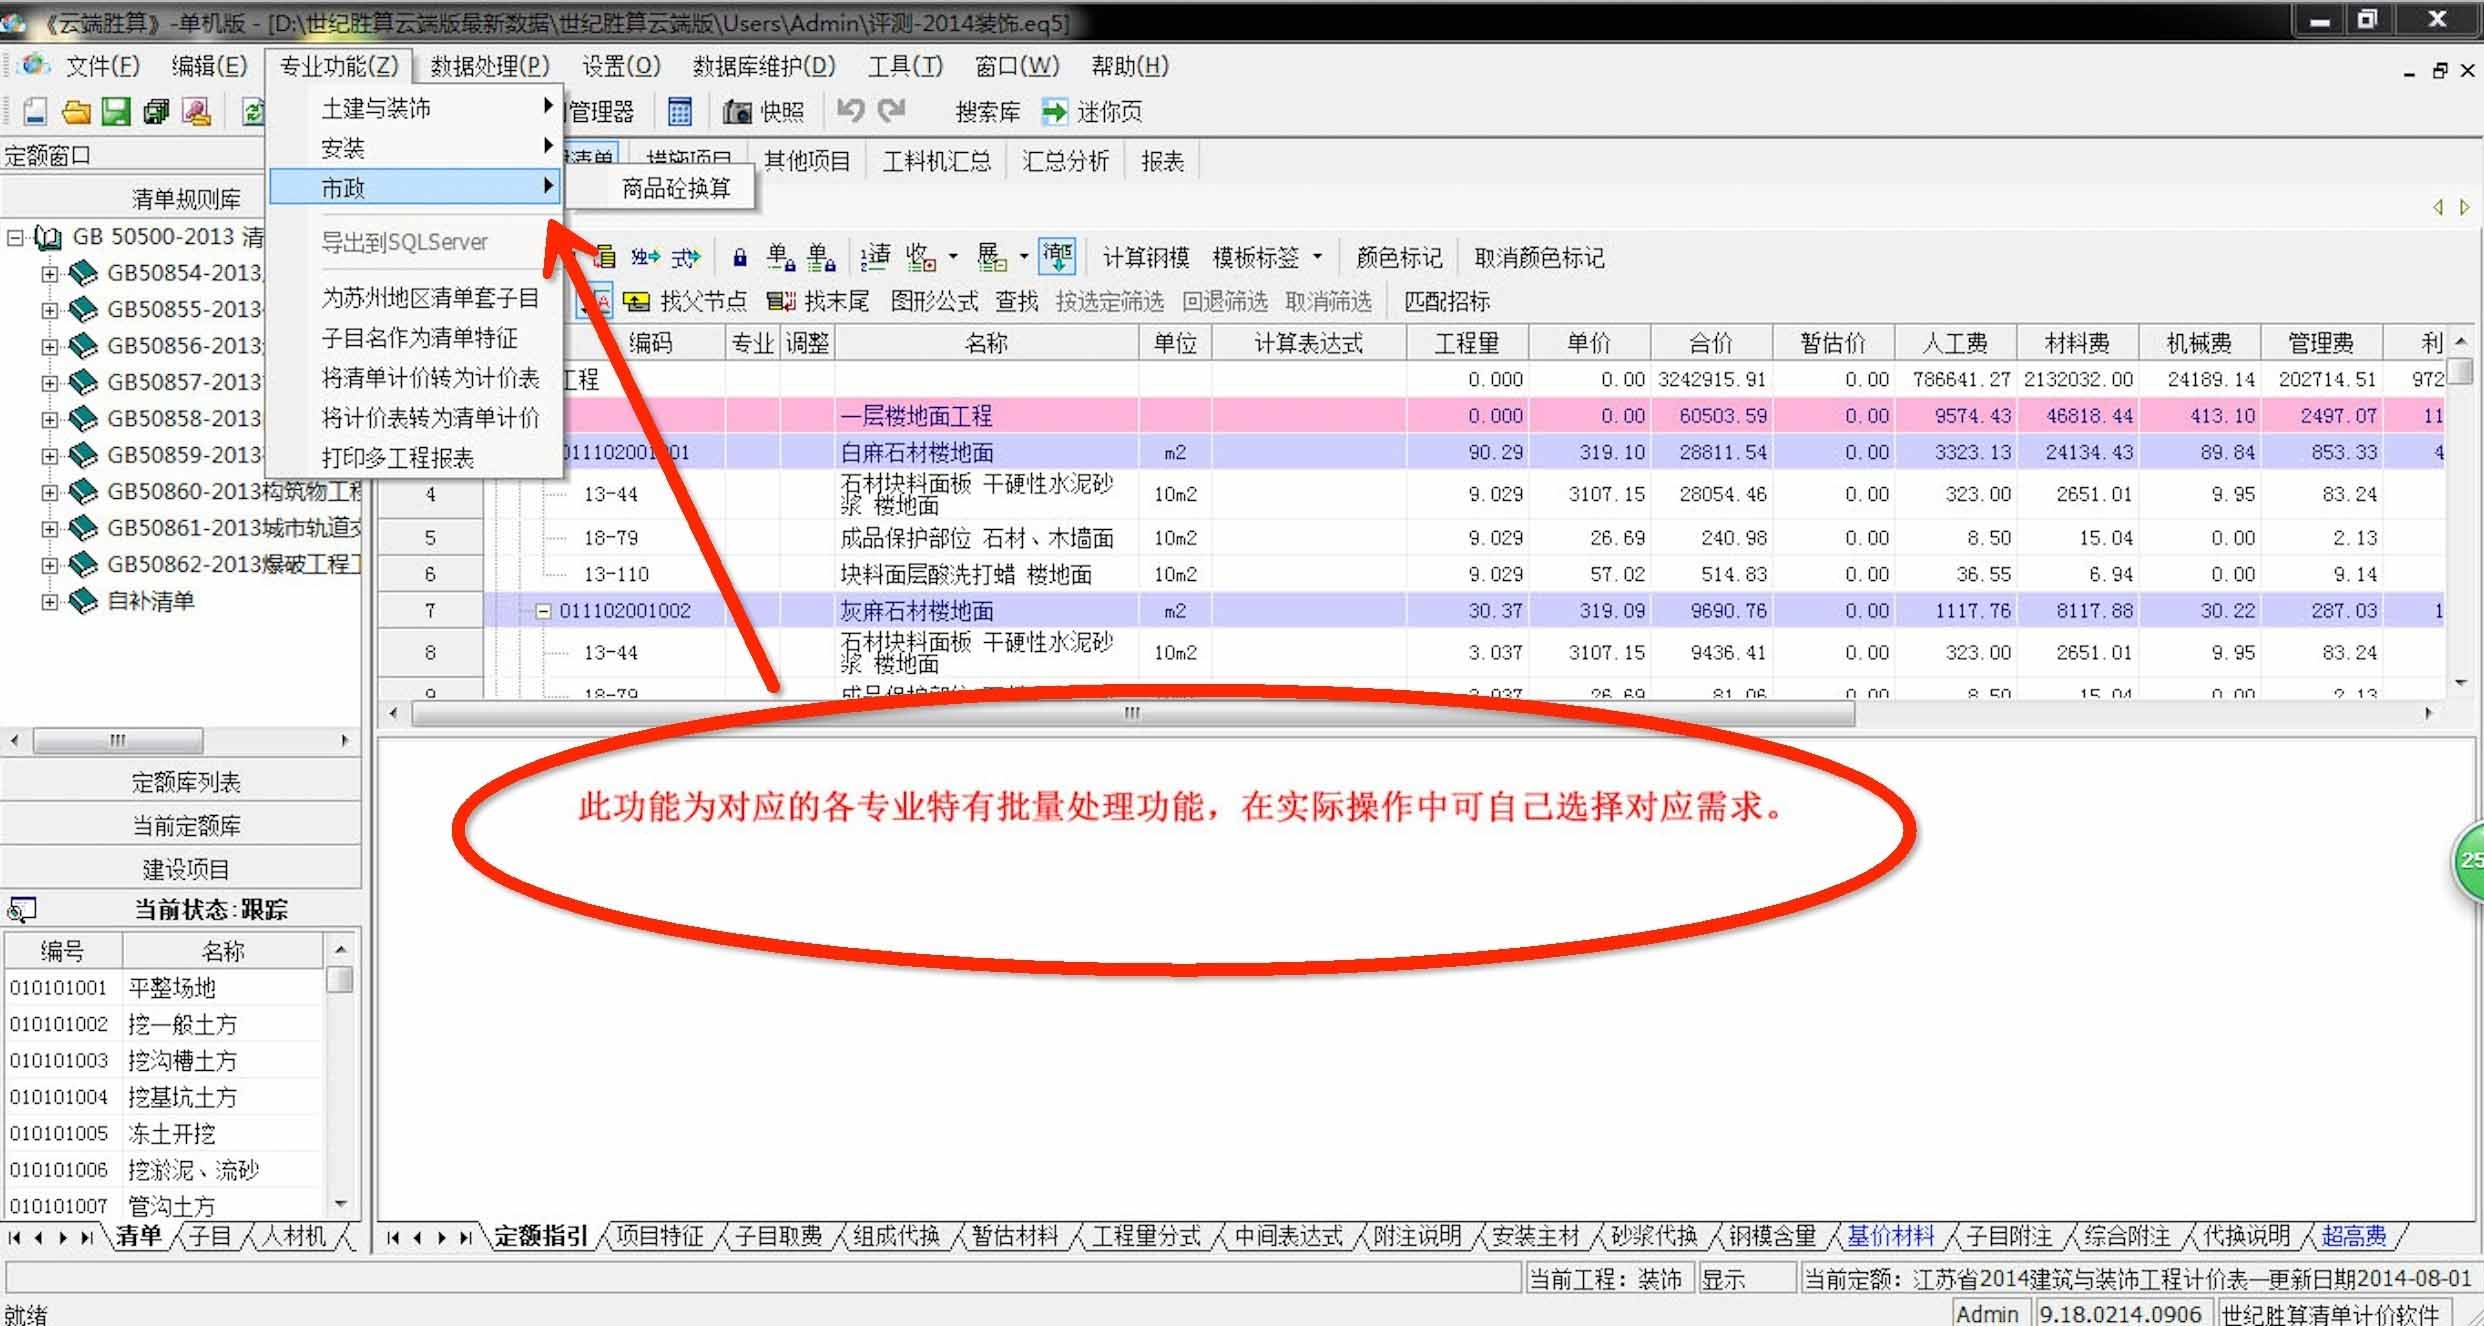Choose 子目名作为清单特征 menu entry
Image resolution: width=2484 pixels, height=1326 pixels.
(x=419, y=338)
